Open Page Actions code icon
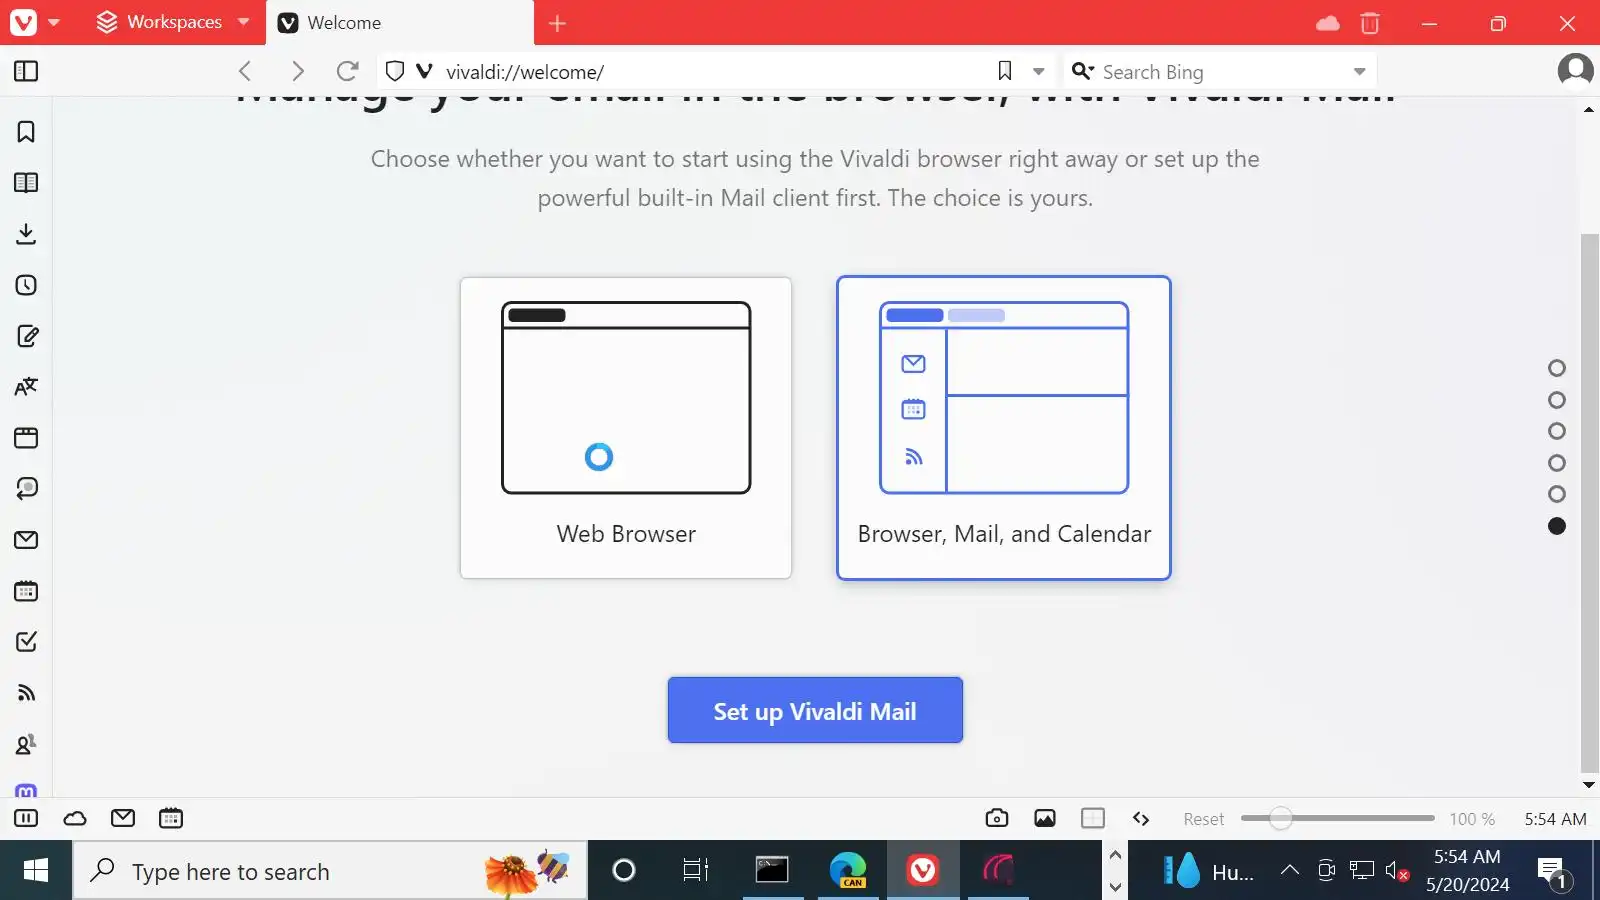 click(x=1141, y=819)
